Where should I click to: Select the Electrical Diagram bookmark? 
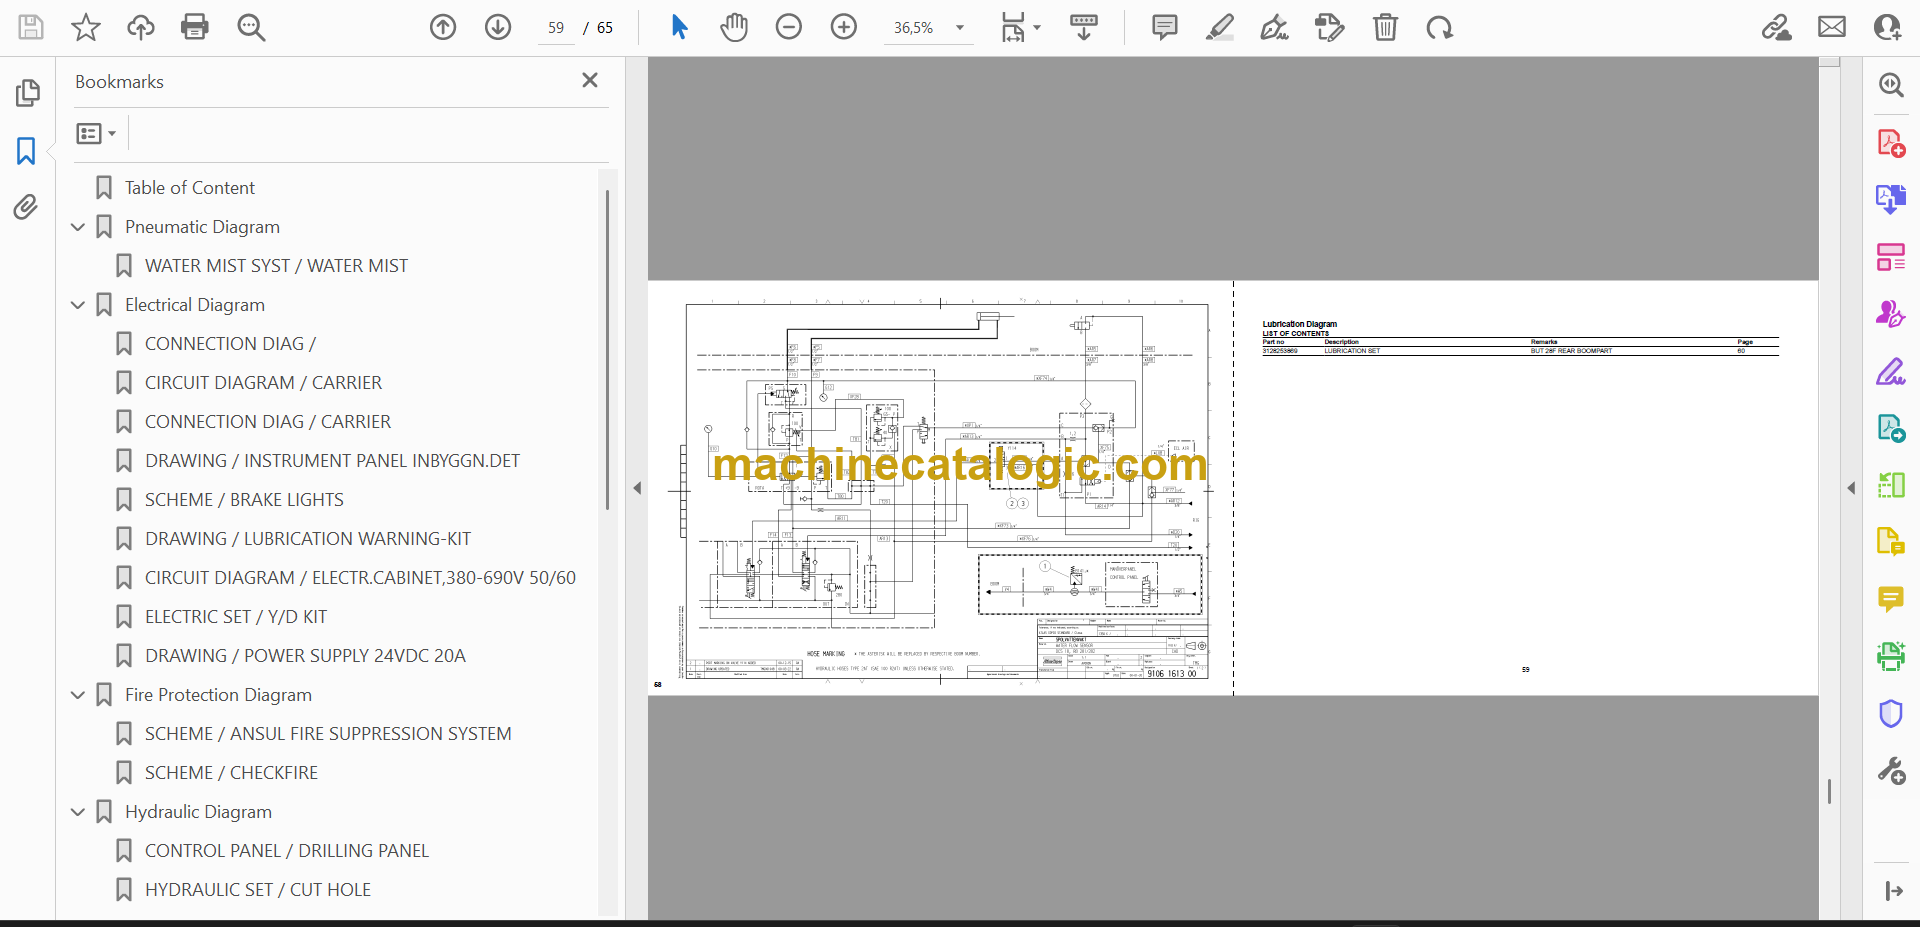coord(195,305)
